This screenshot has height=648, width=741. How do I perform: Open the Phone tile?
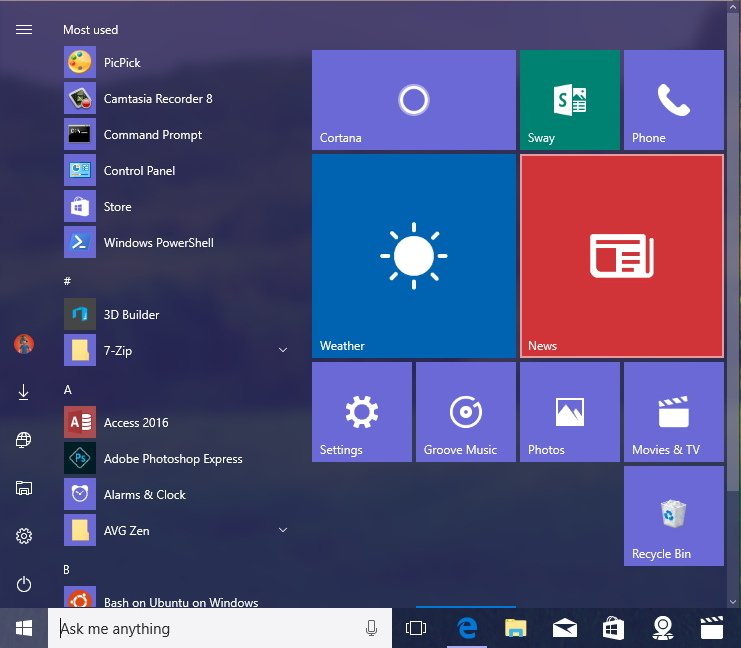(x=673, y=100)
